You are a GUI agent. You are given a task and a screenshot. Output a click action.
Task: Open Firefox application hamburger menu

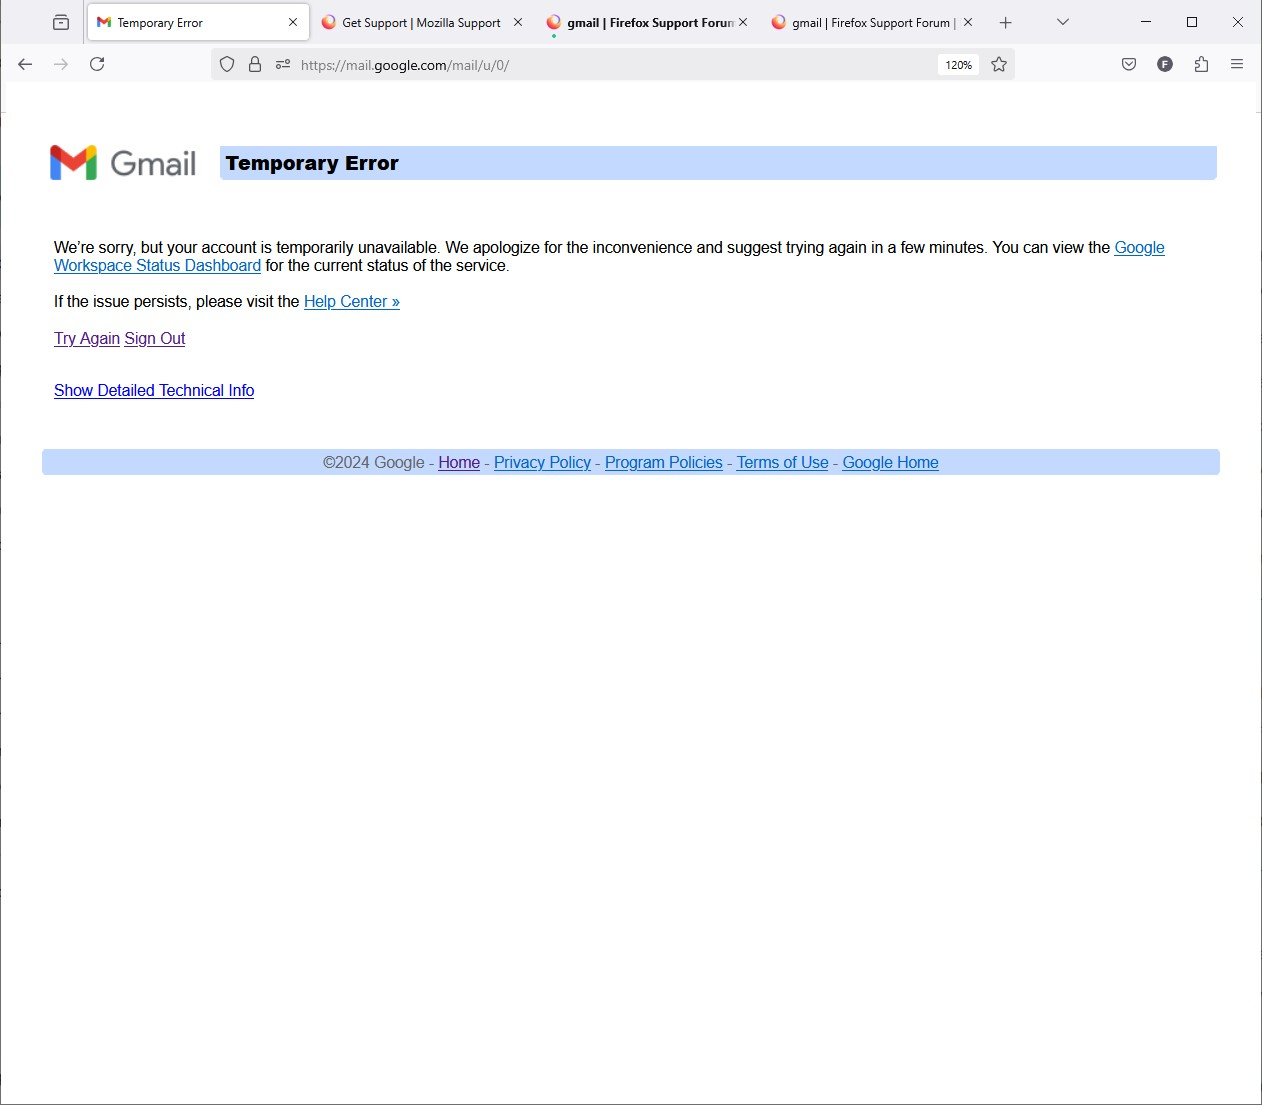(1237, 64)
